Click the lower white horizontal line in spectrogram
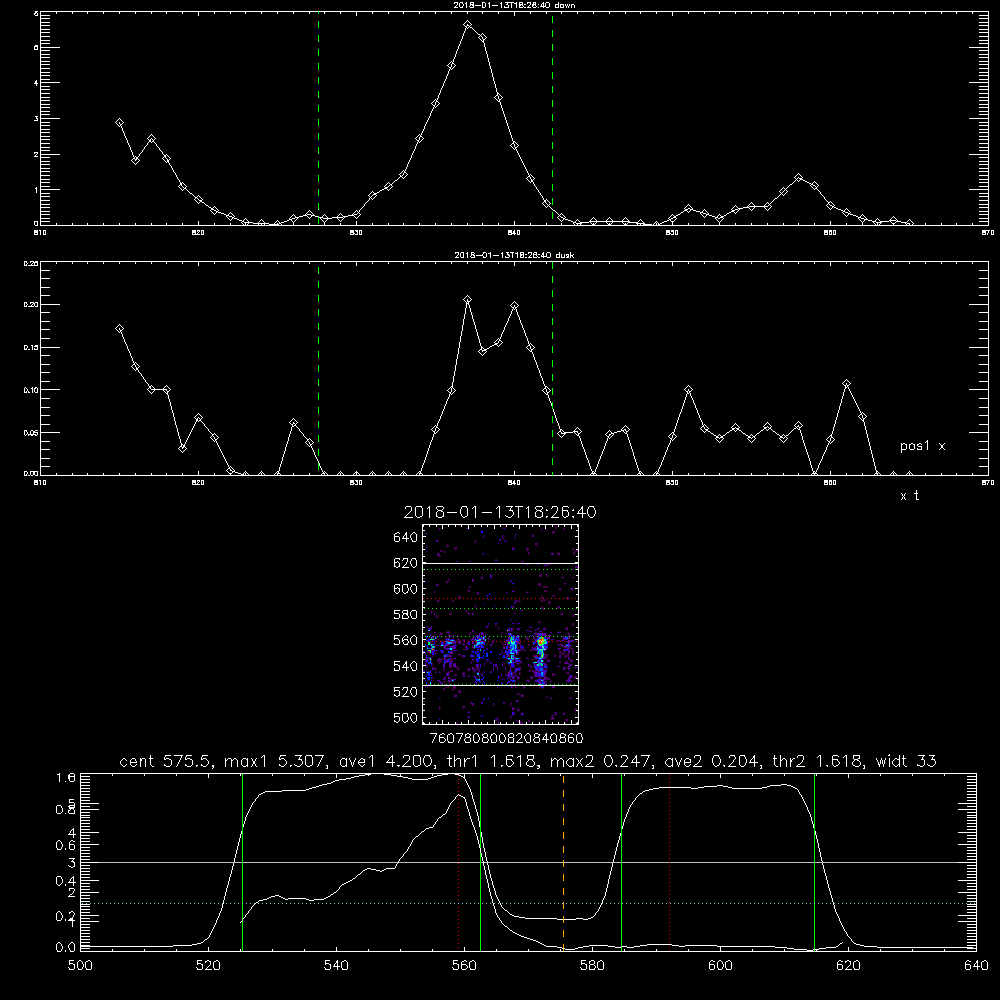The width and height of the screenshot is (1000, 1000). (500, 685)
